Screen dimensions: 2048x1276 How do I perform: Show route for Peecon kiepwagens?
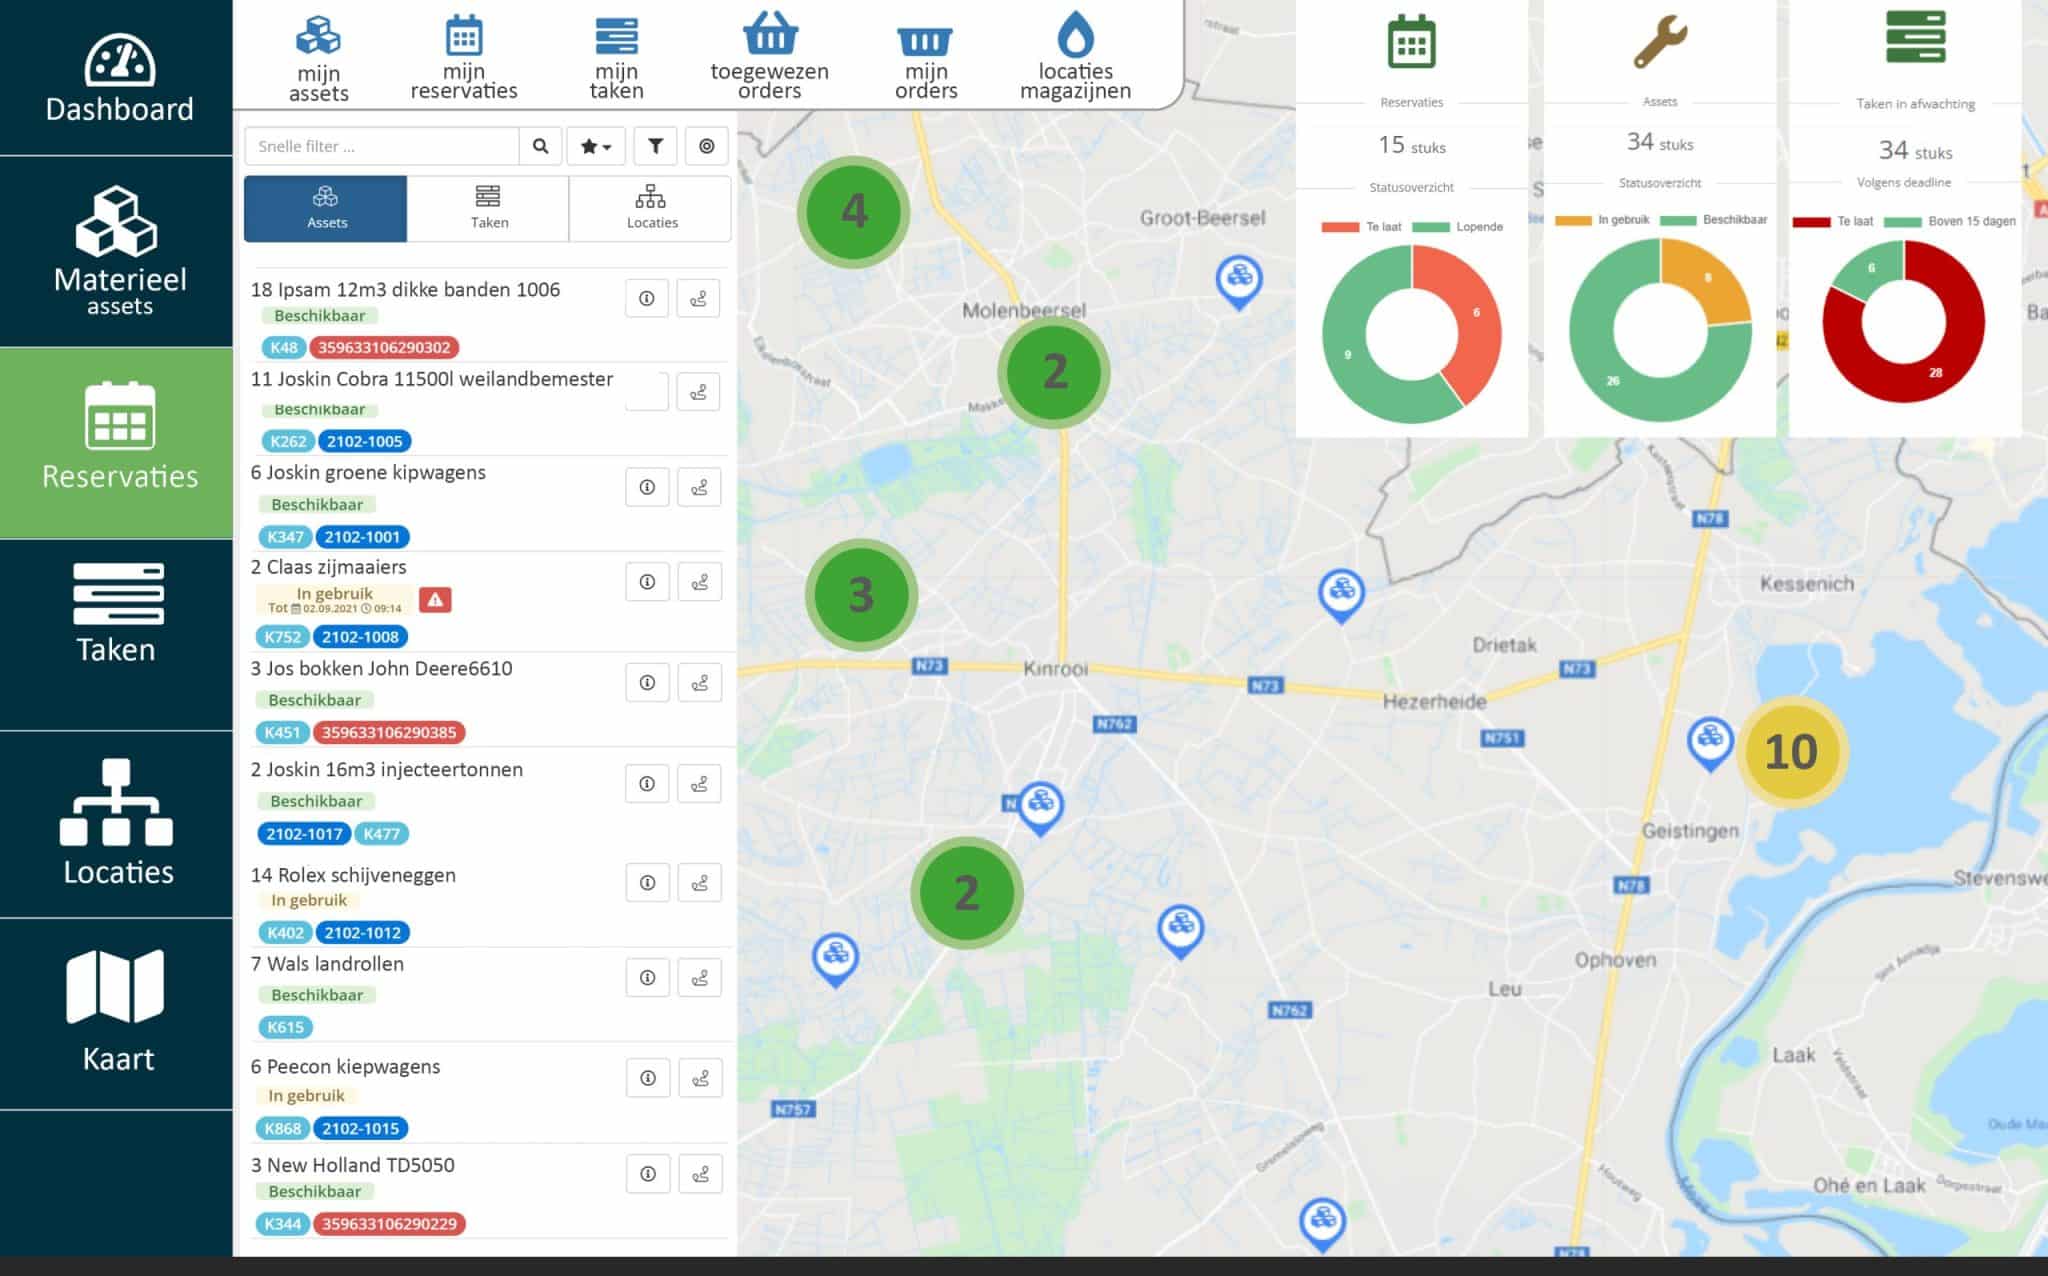tap(700, 1078)
